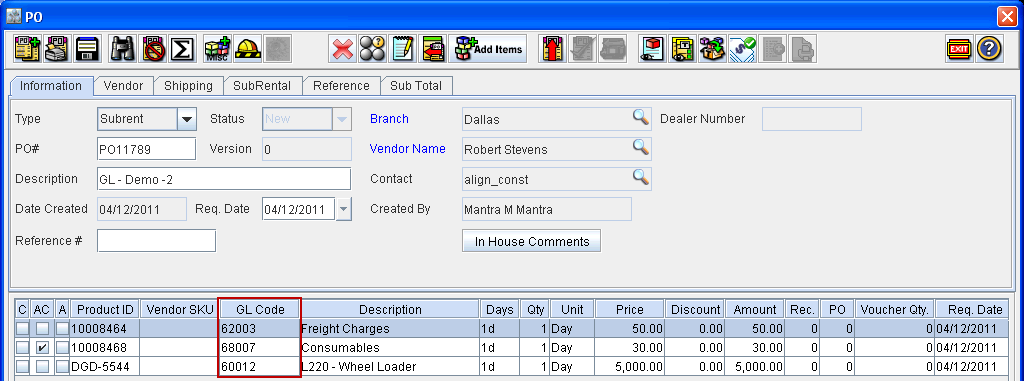Select the Consumables description cell
The width and height of the screenshot is (1024, 381).
390,348
